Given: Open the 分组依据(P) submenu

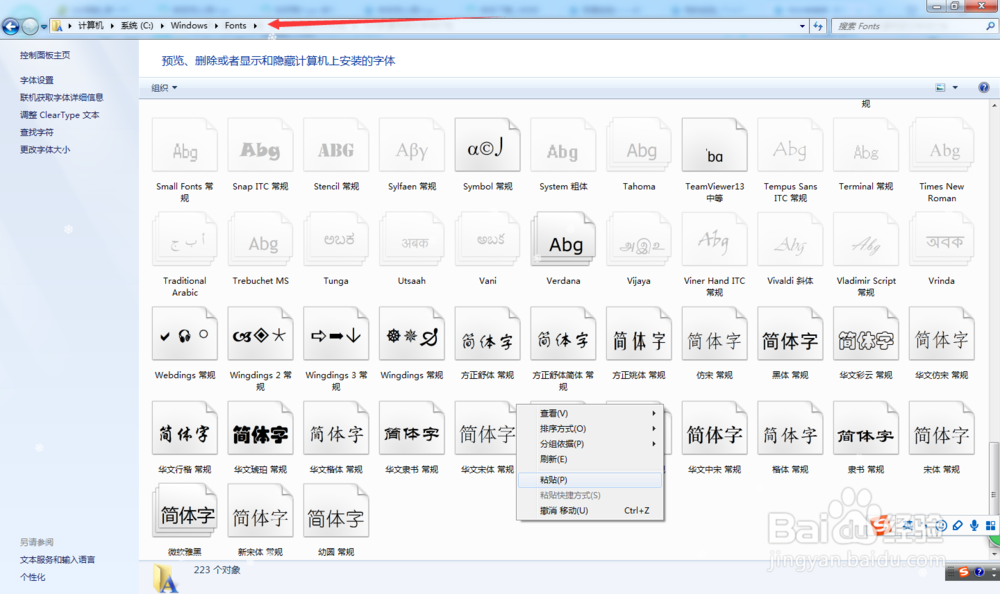Looking at the screenshot, I should 591,444.
